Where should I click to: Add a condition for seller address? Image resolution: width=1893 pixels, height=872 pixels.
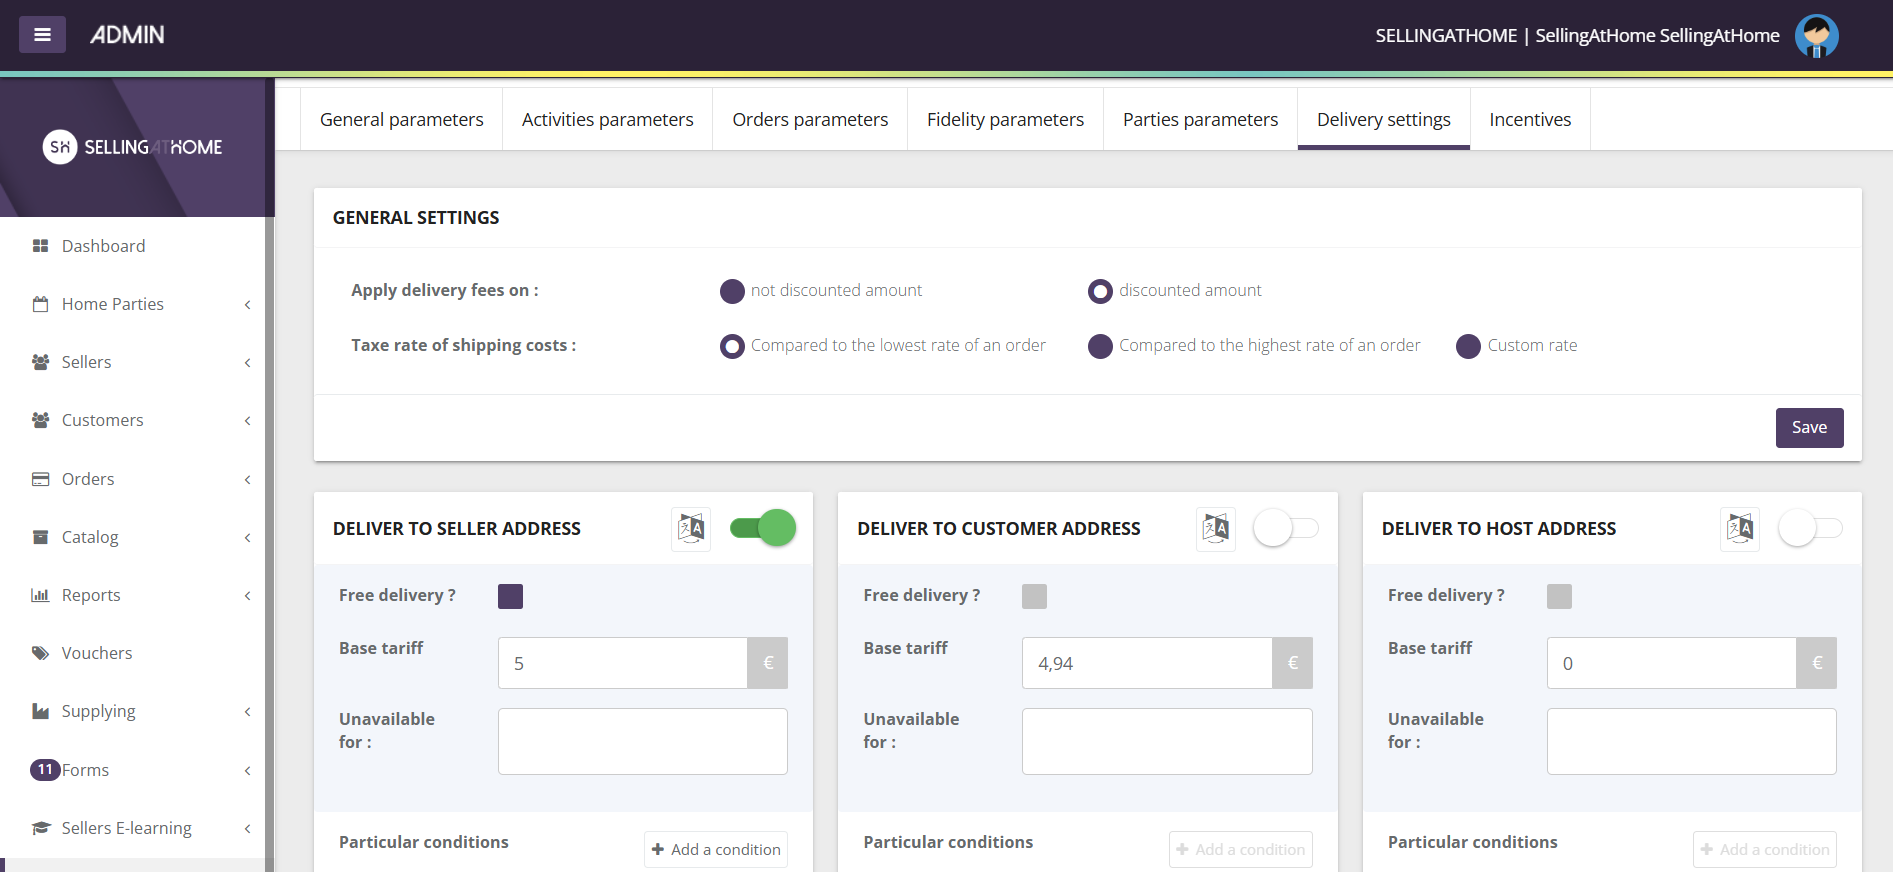coord(716,849)
